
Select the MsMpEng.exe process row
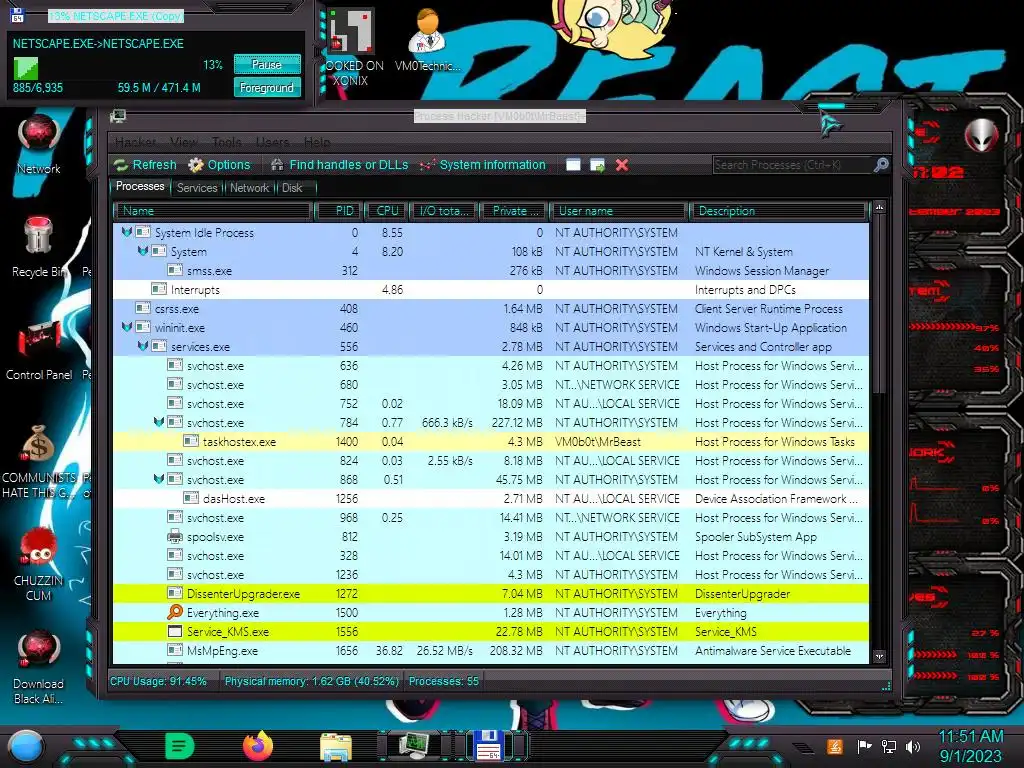tap(490, 650)
